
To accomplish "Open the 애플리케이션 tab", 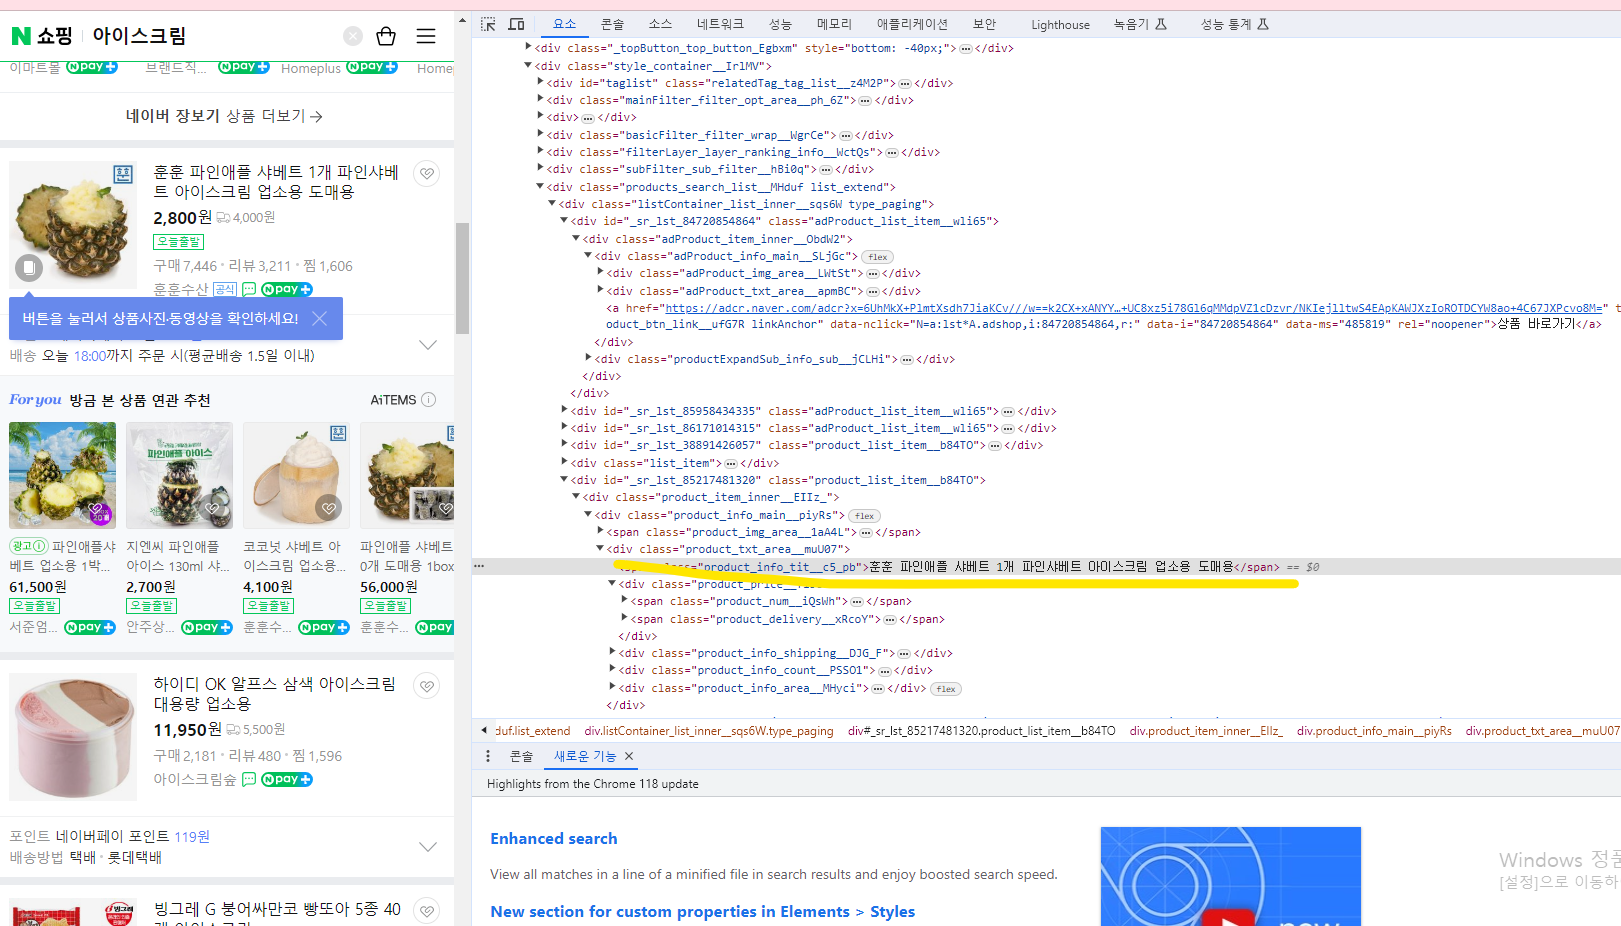I will coord(912,24).
